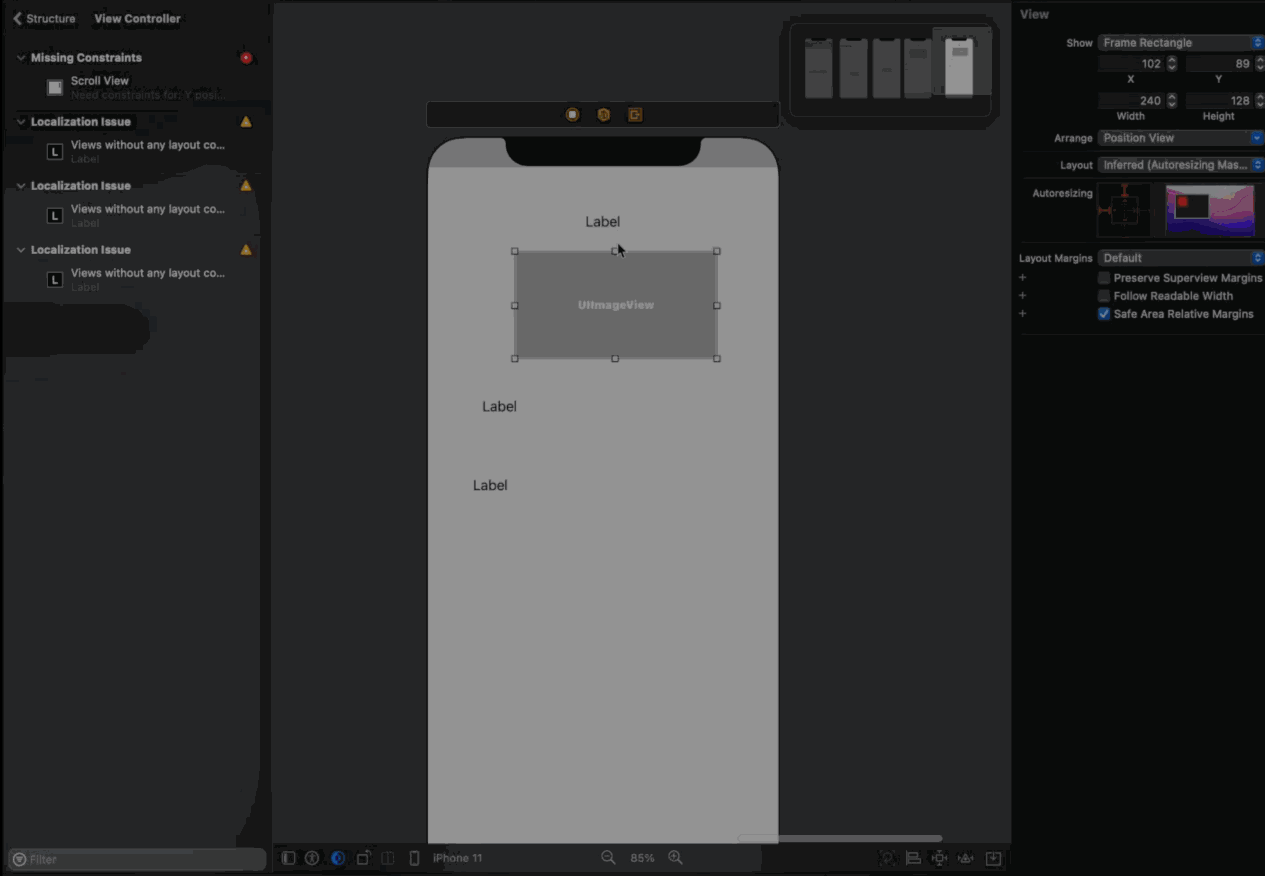Focus the outline Filter field

(138, 859)
